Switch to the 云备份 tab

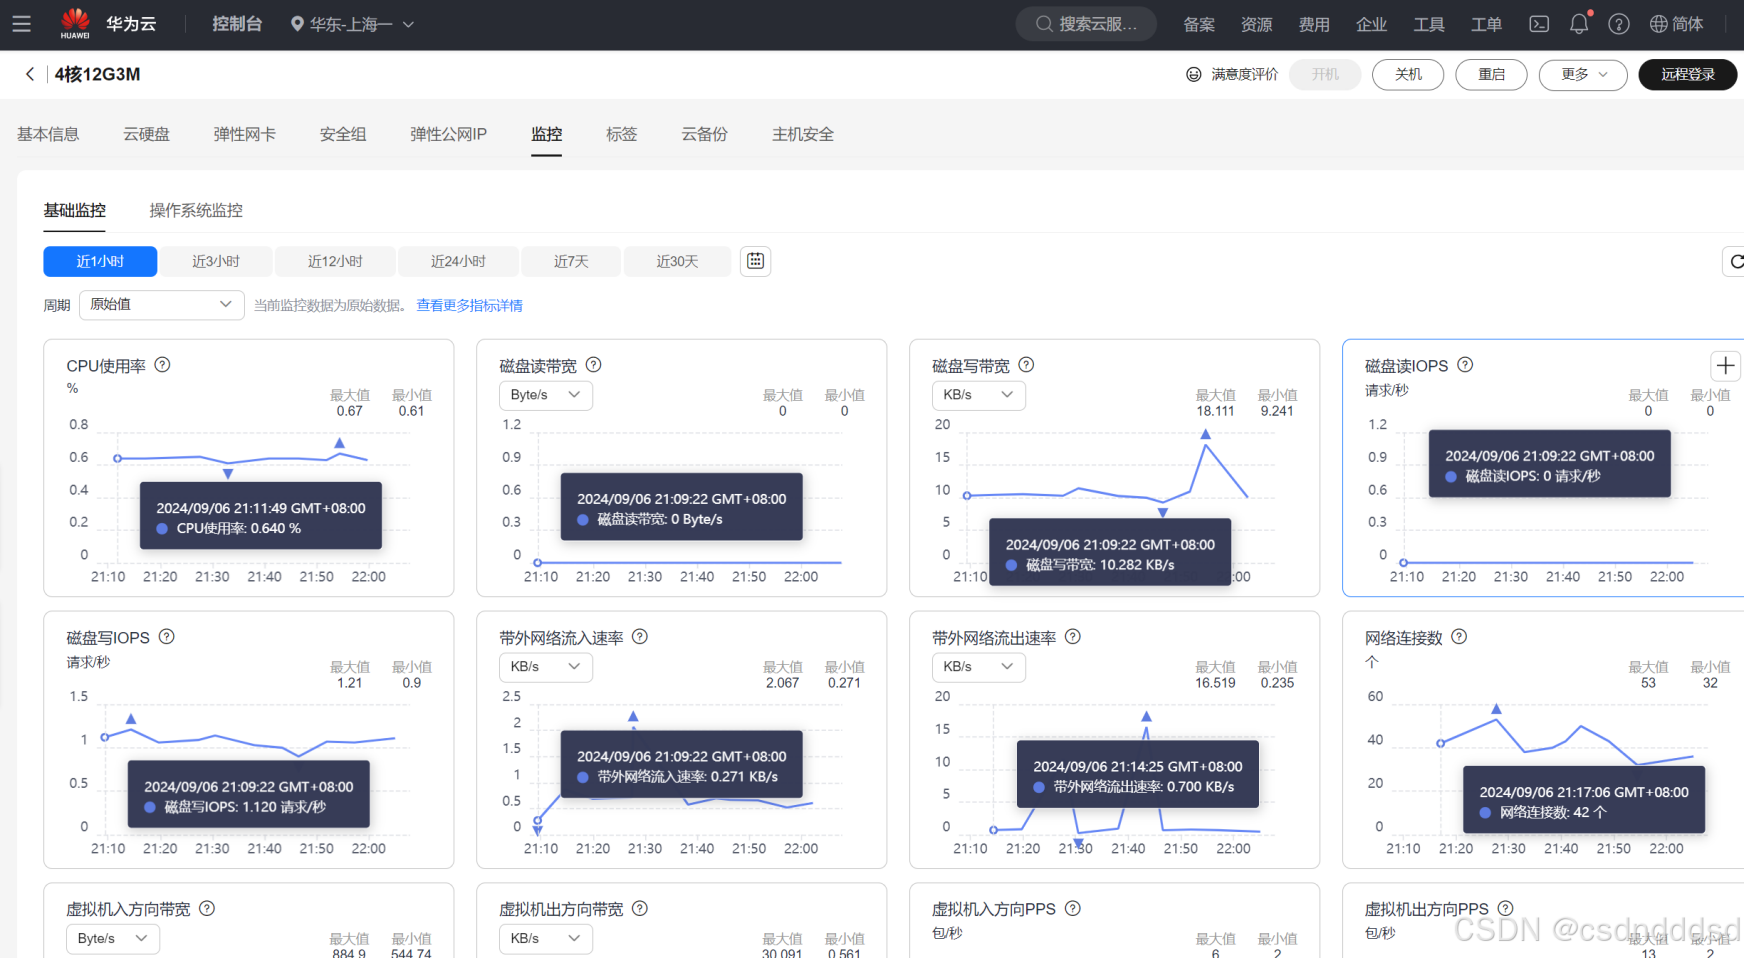pyautogui.click(x=704, y=134)
